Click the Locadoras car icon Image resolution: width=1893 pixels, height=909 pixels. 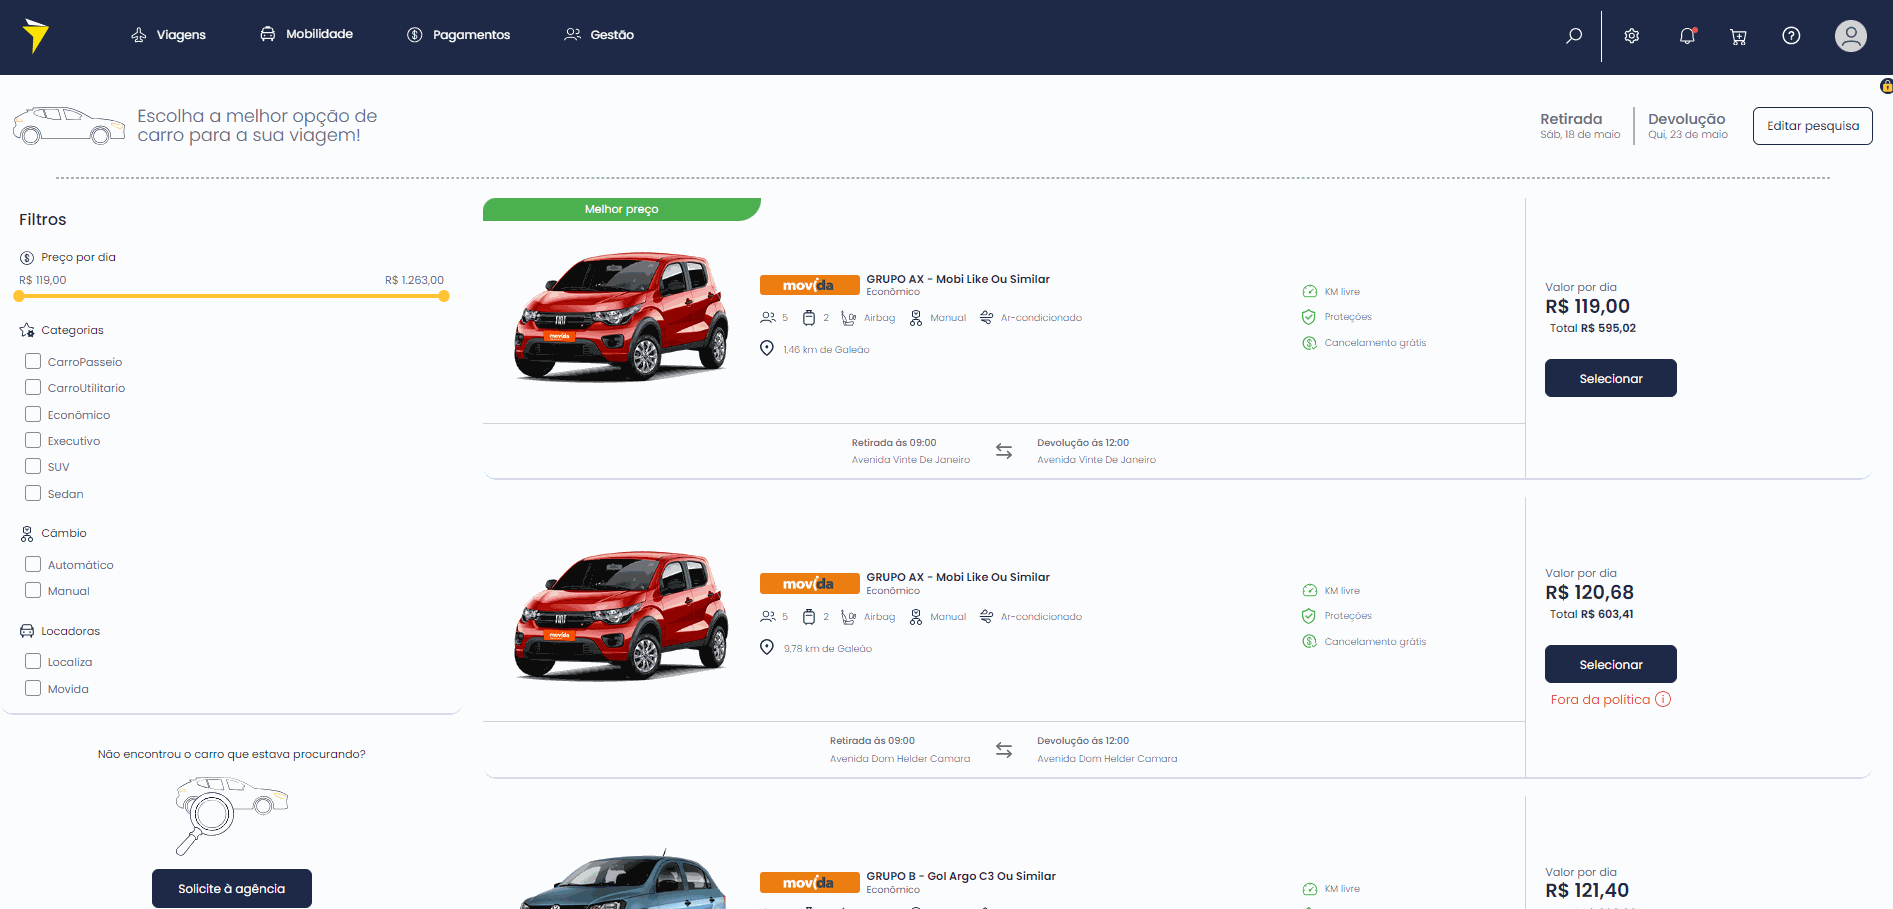coord(27,631)
